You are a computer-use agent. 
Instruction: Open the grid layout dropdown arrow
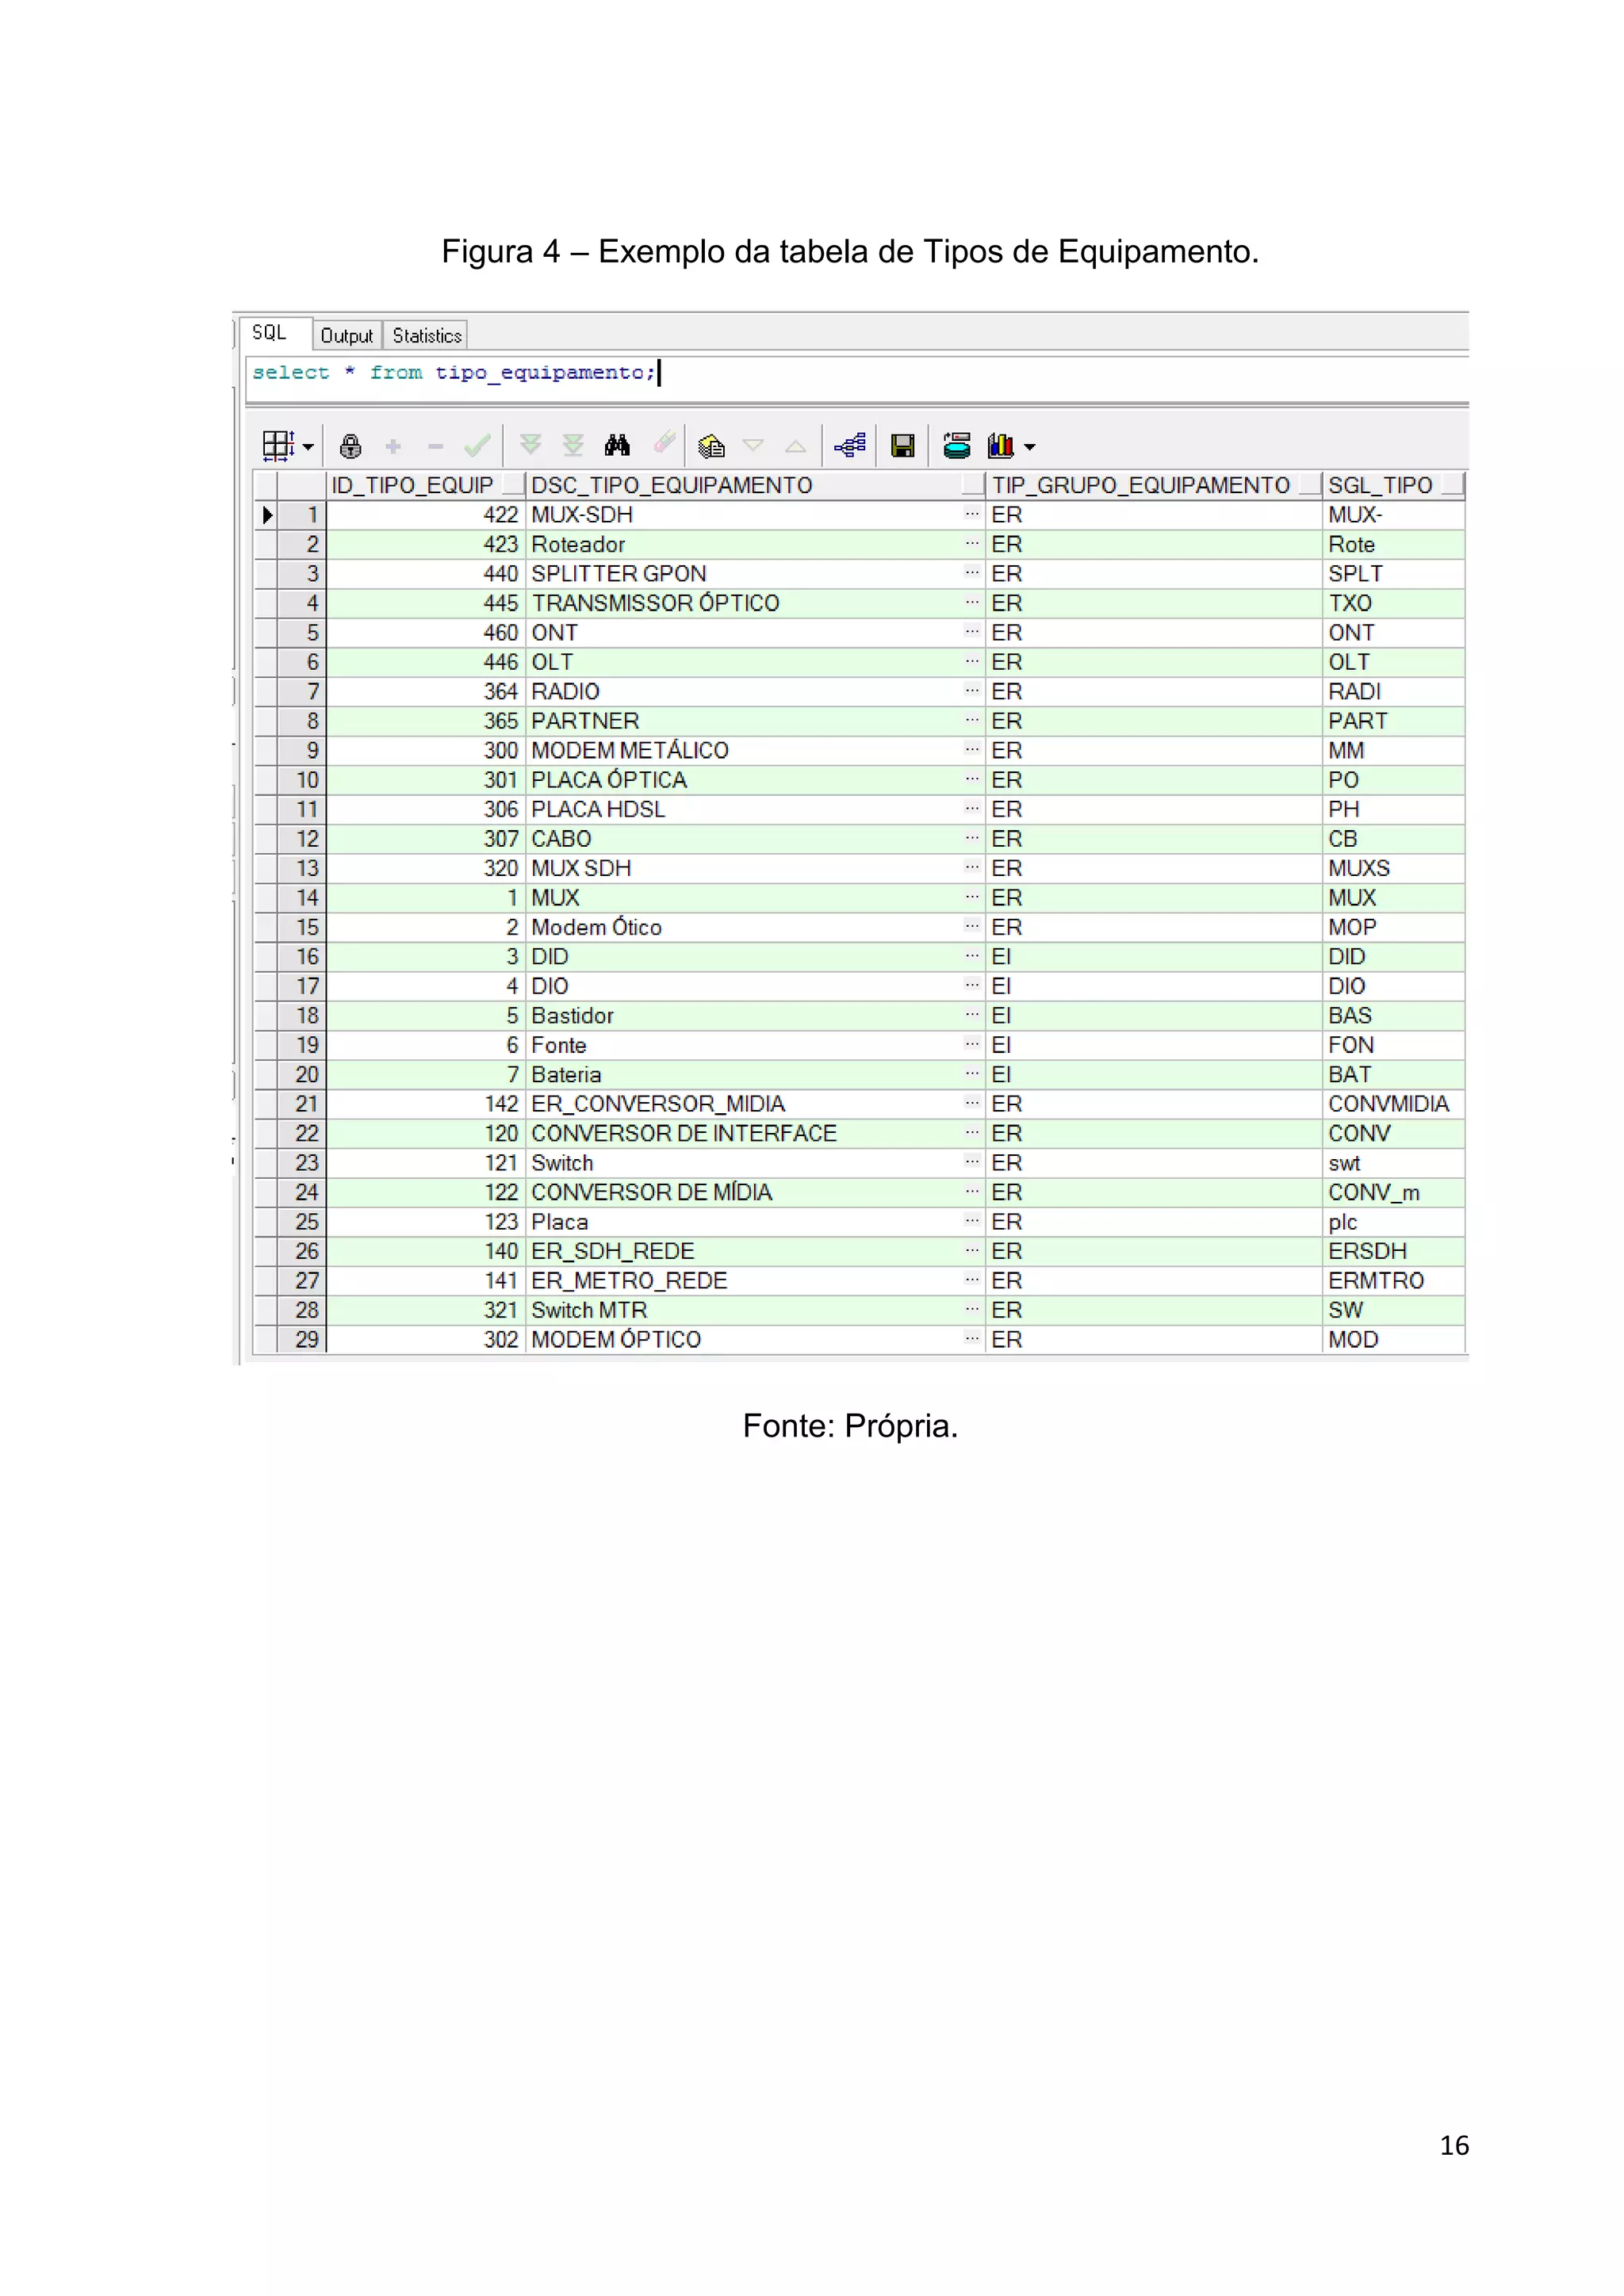point(308,446)
